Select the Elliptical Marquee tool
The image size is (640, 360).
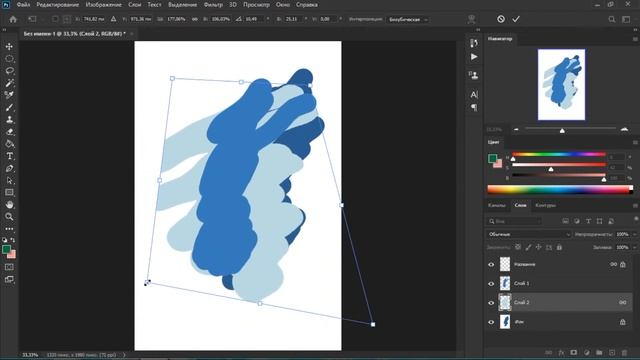pyautogui.click(x=9, y=59)
